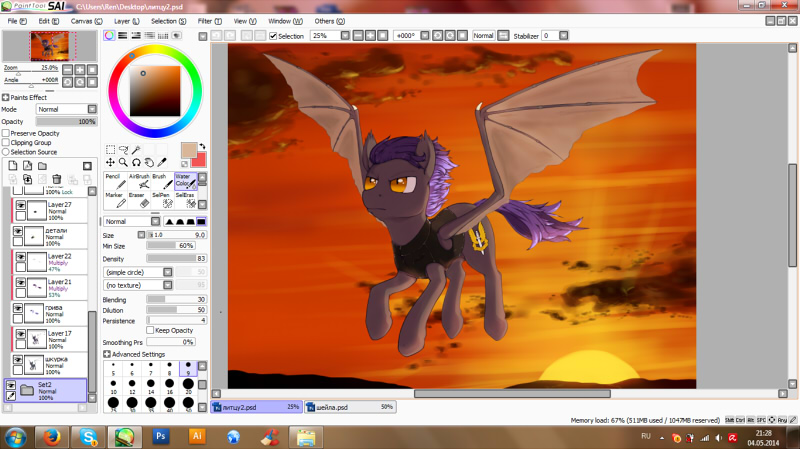Zoom in with navigator plus button

coord(80,69)
